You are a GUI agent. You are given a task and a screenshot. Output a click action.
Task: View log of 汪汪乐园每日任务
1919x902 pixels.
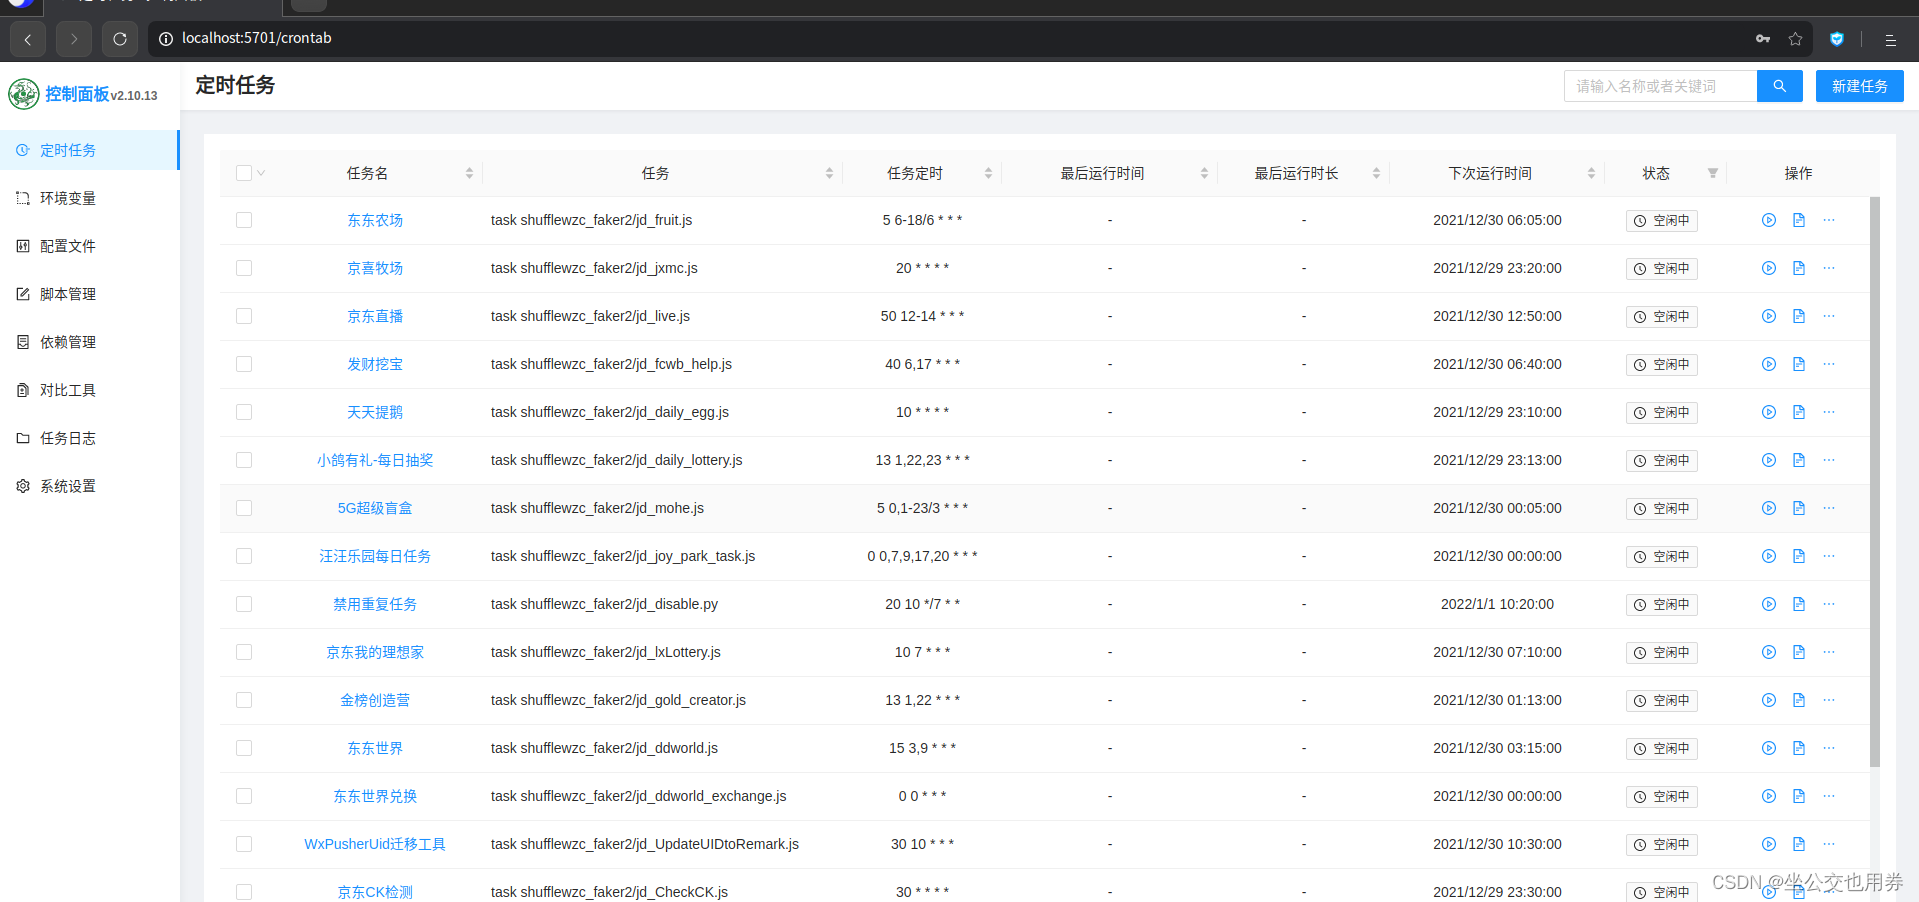tap(1798, 556)
